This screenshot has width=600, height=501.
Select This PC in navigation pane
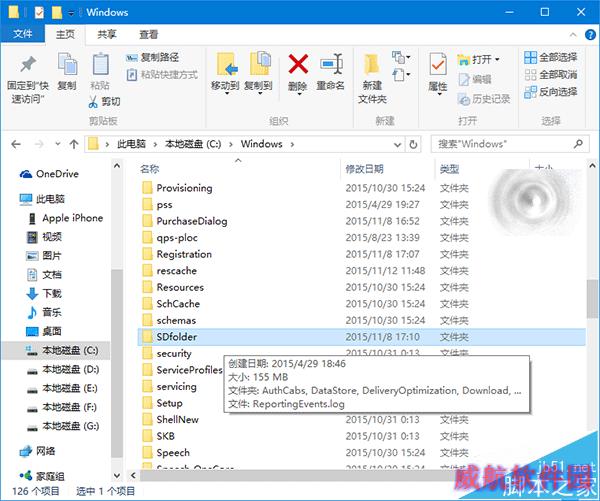(42, 199)
